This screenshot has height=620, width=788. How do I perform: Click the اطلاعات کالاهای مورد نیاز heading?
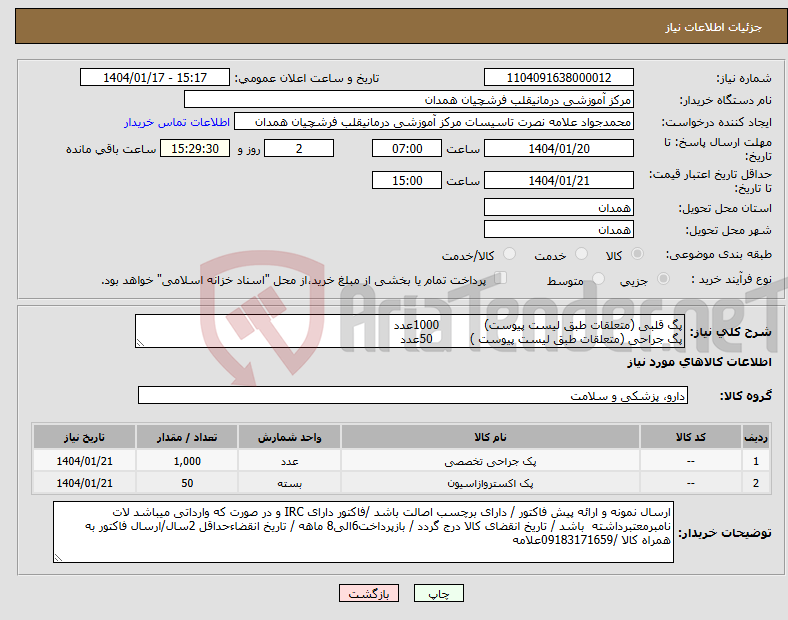(699, 362)
